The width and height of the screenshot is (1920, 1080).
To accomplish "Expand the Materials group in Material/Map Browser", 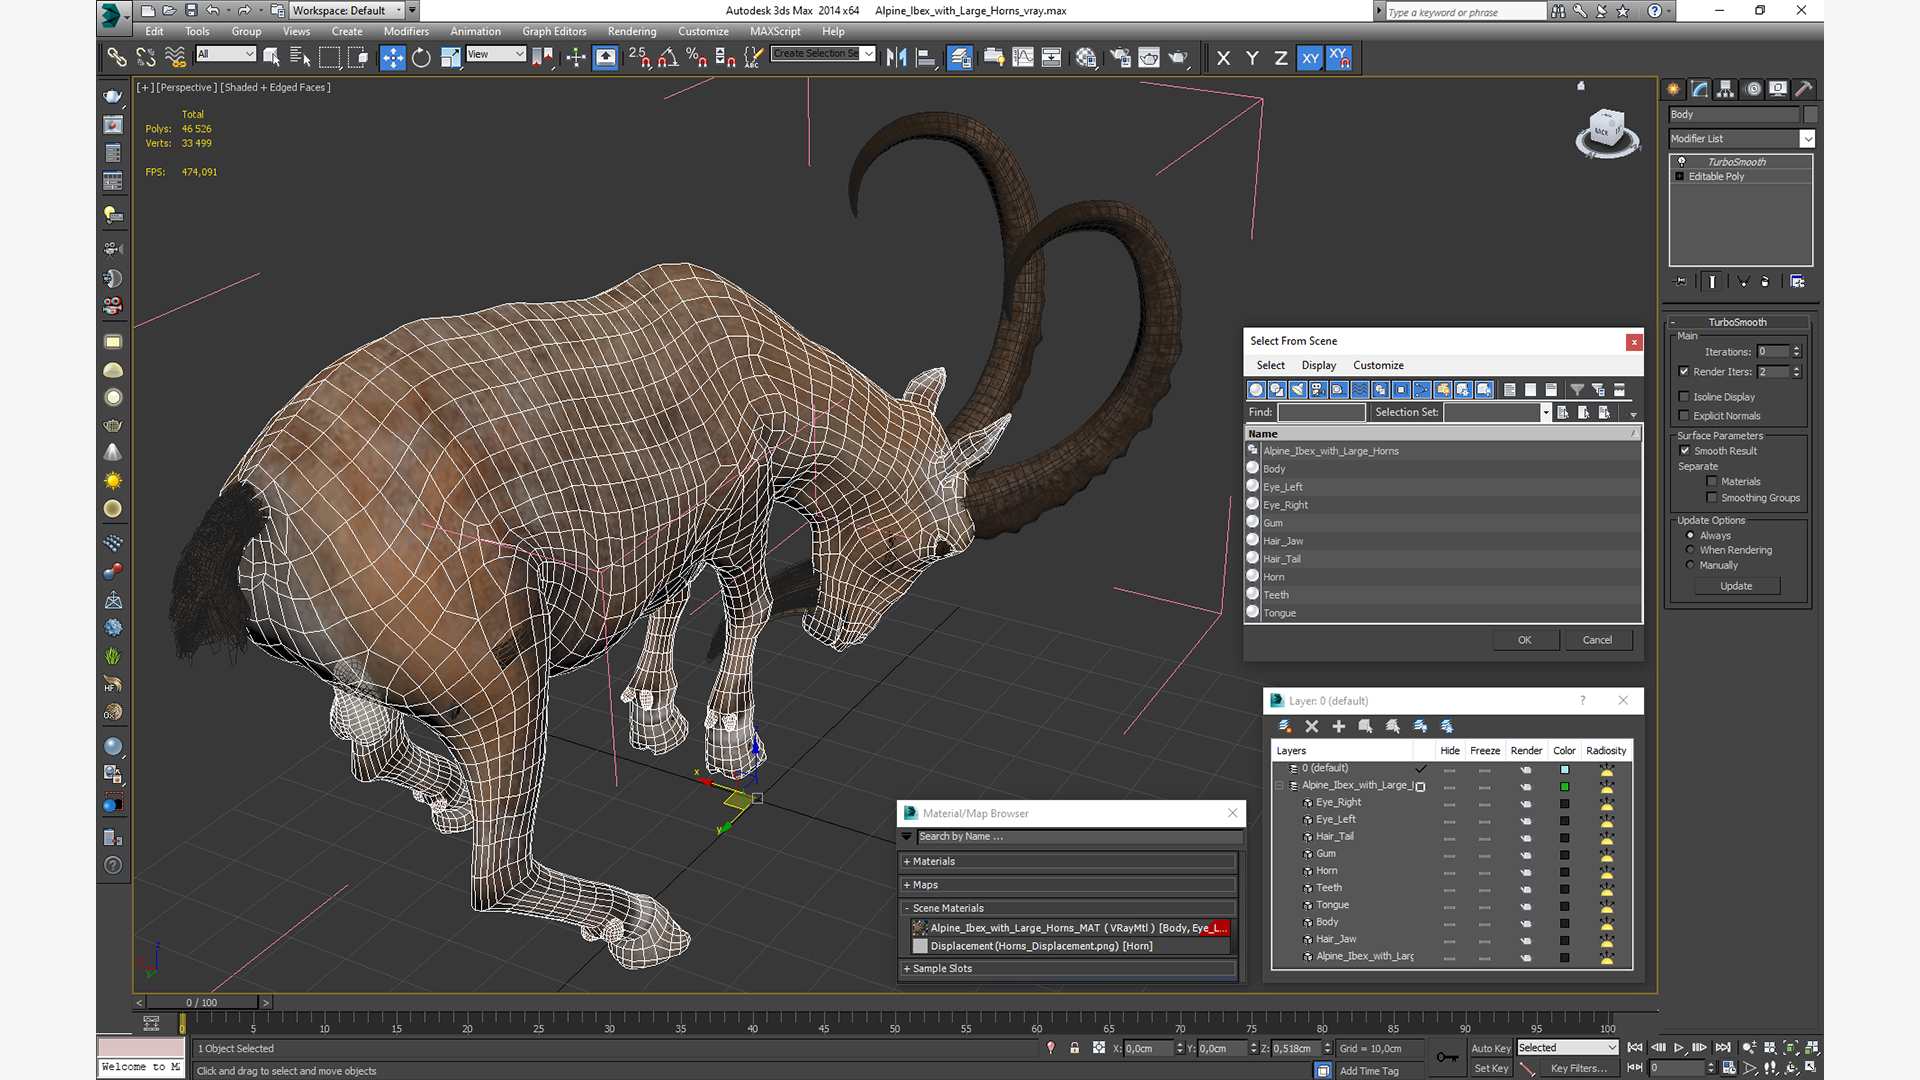I will click(x=1068, y=861).
